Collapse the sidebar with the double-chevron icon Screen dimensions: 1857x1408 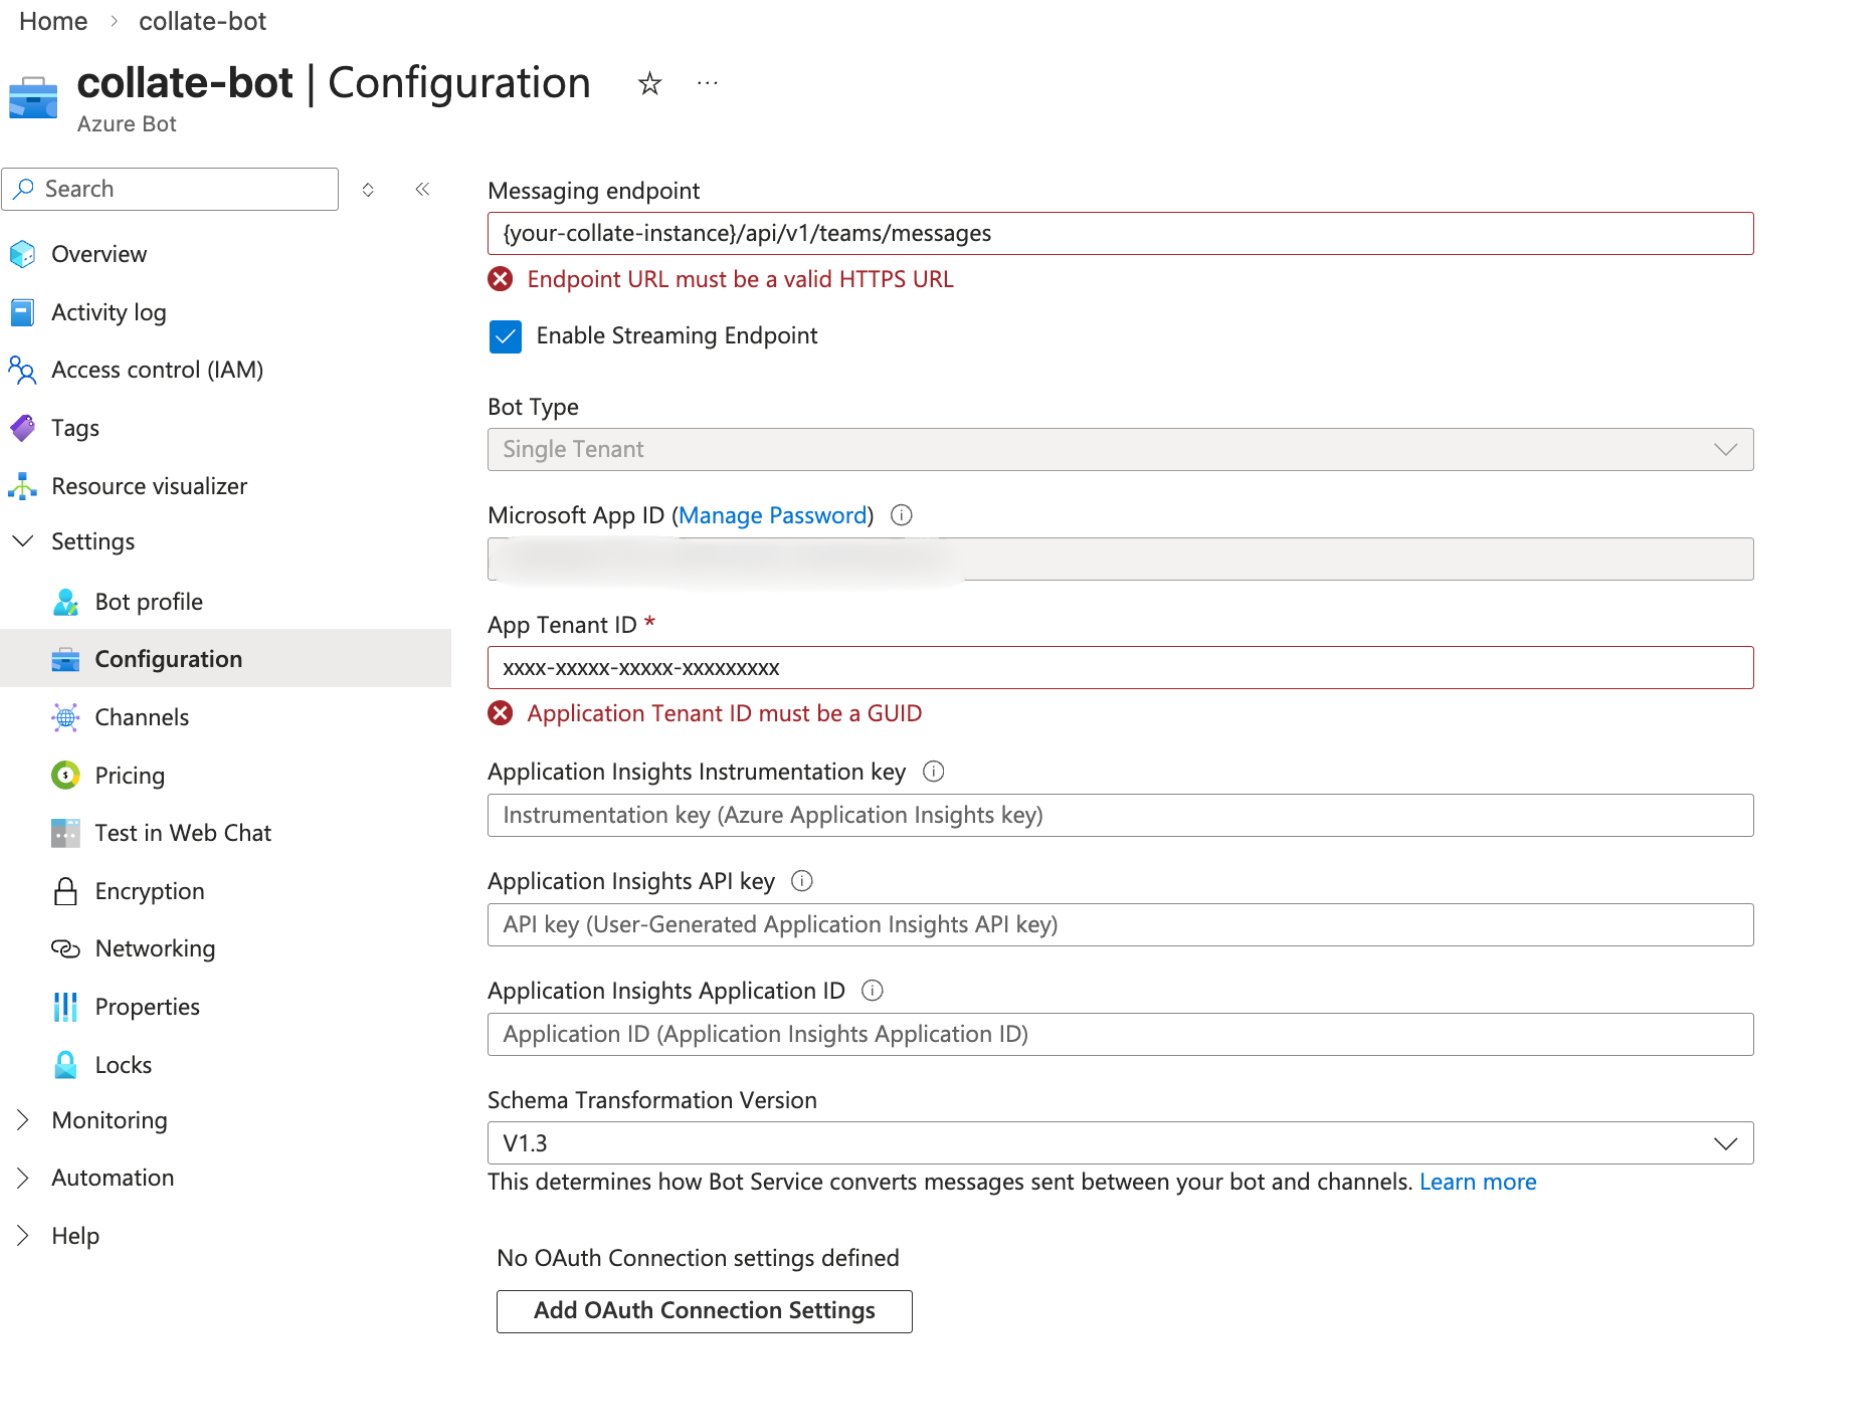click(423, 189)
